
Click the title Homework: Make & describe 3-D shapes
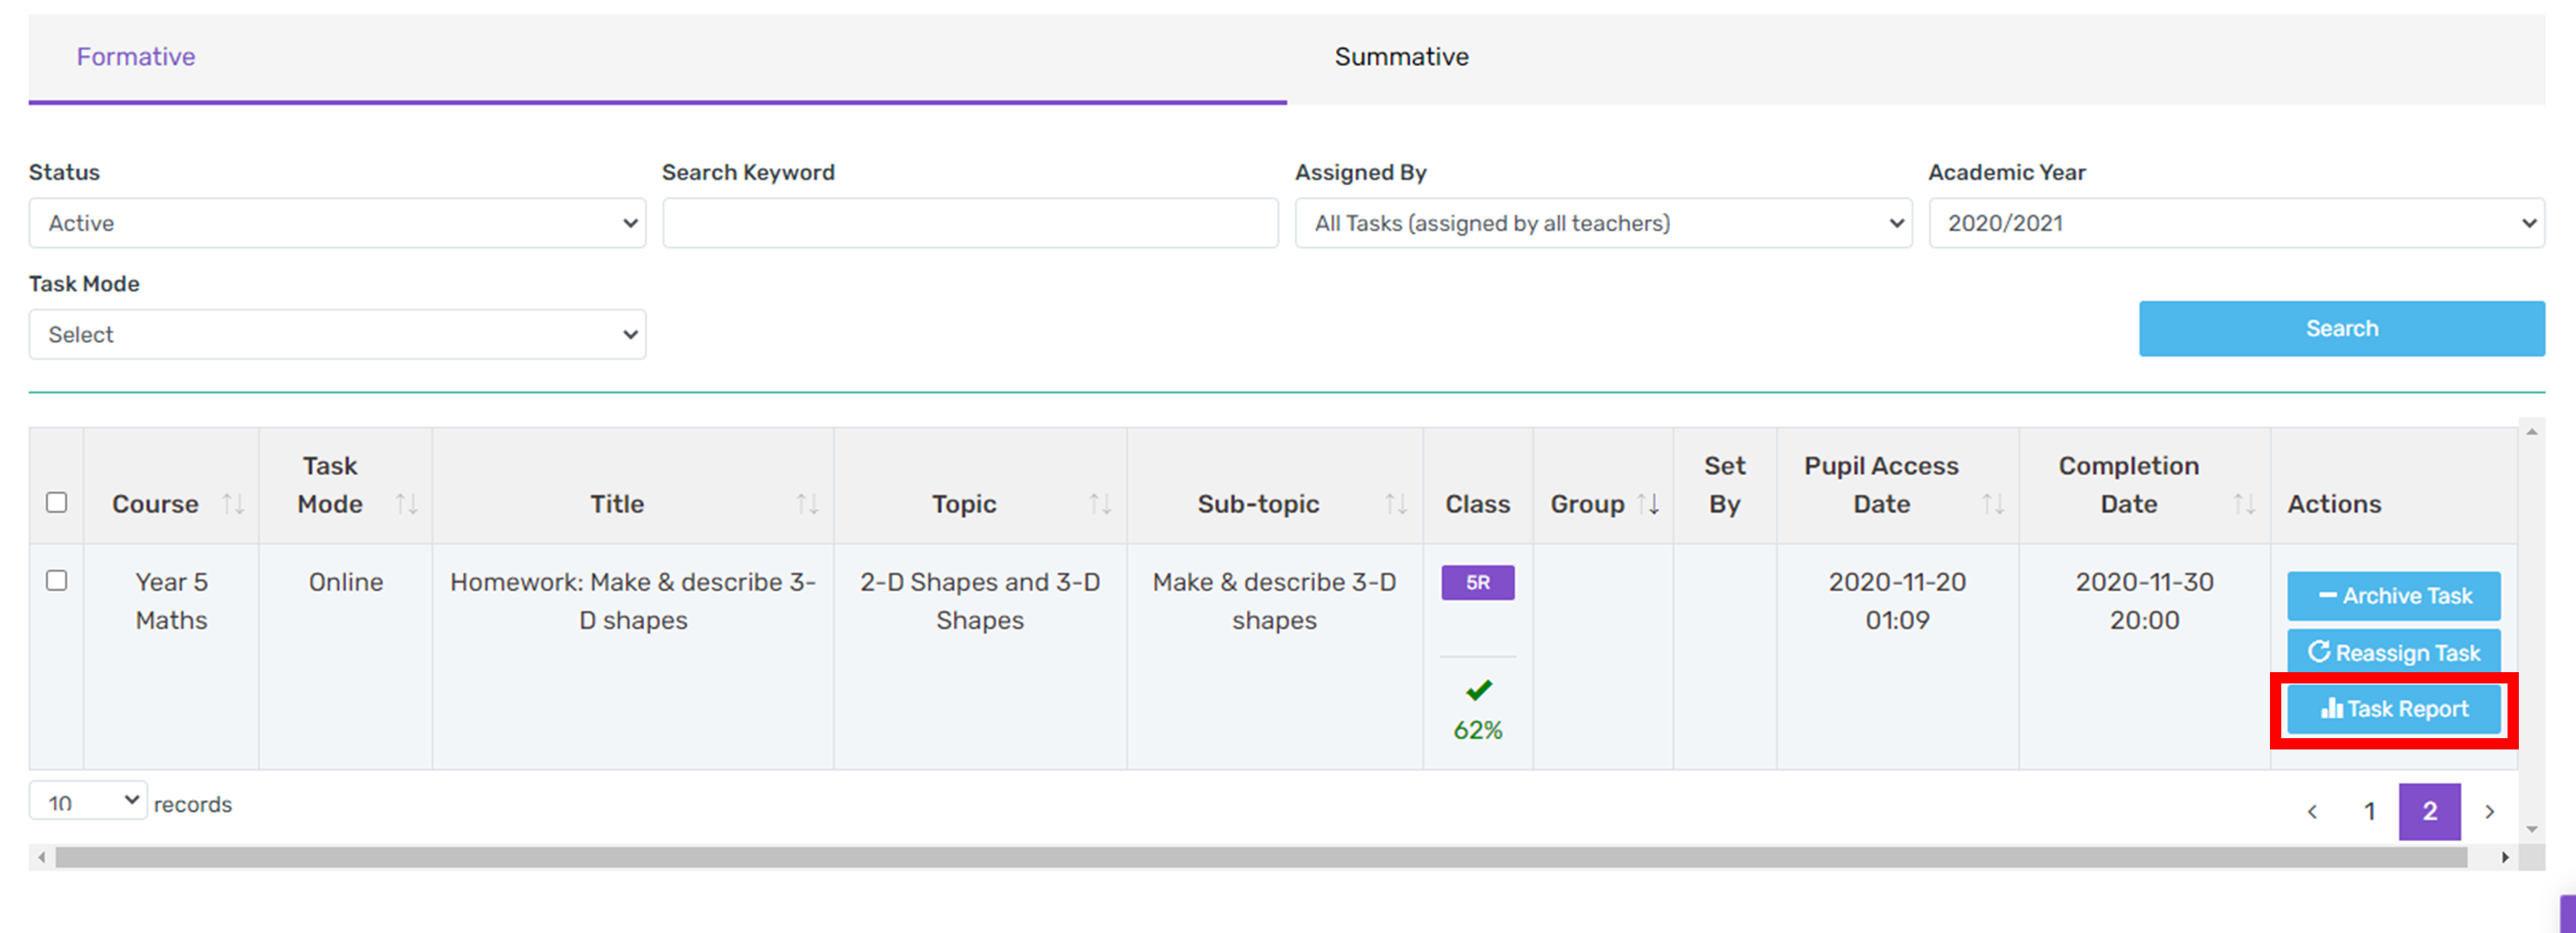(633, 601)
